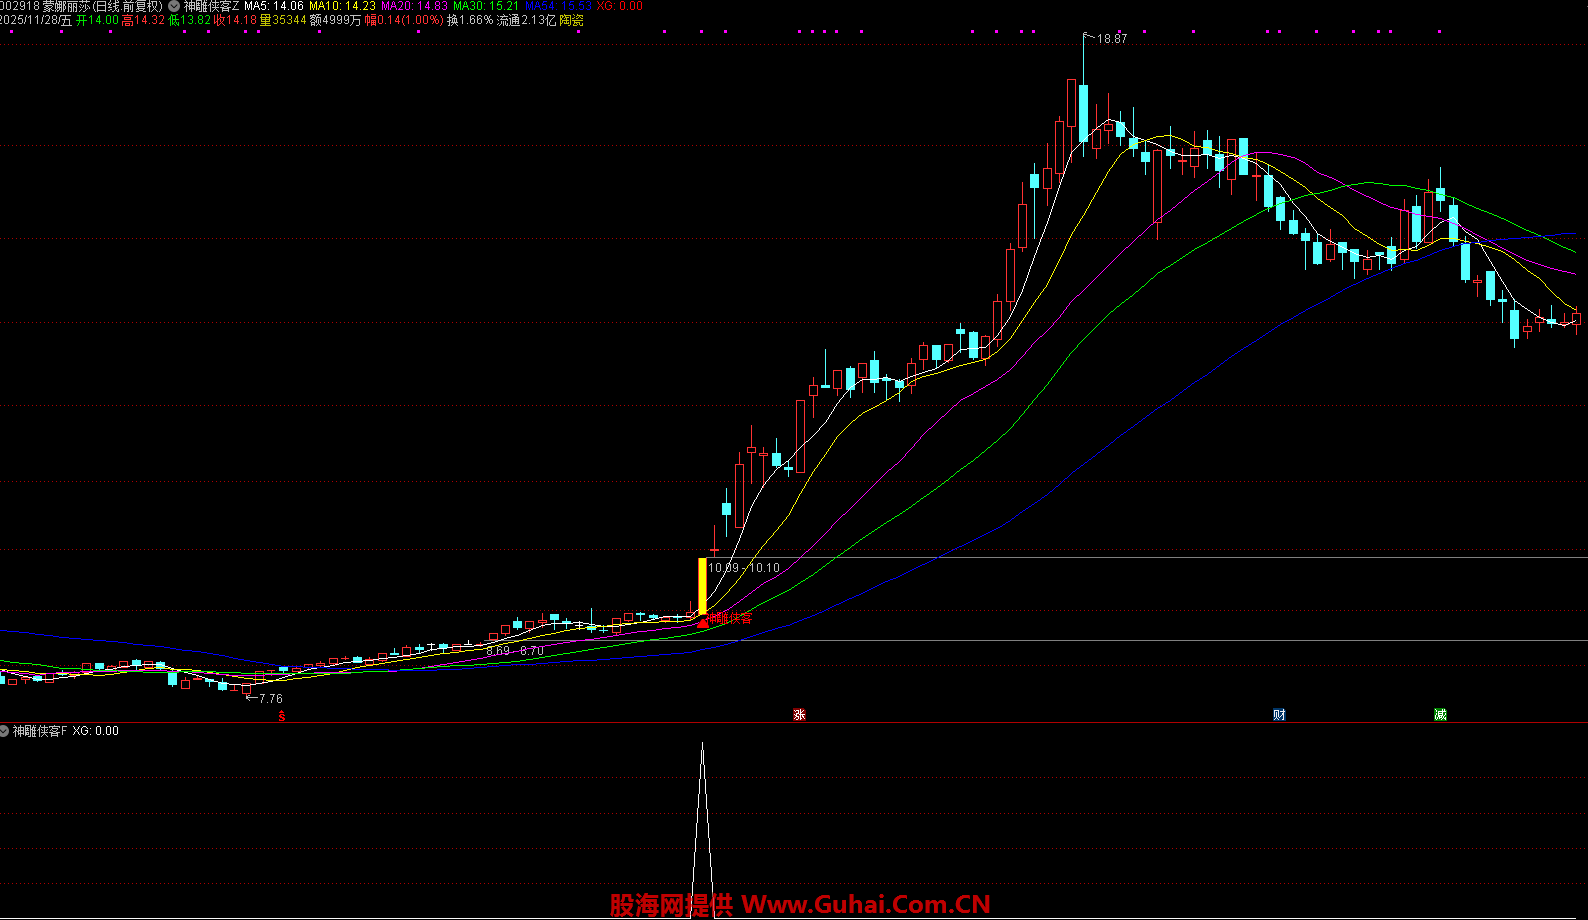The height and width of the screenshot is (920, 1588).
Task: Click the red S marker on the time axis
Action: click(x=282, y=716)
